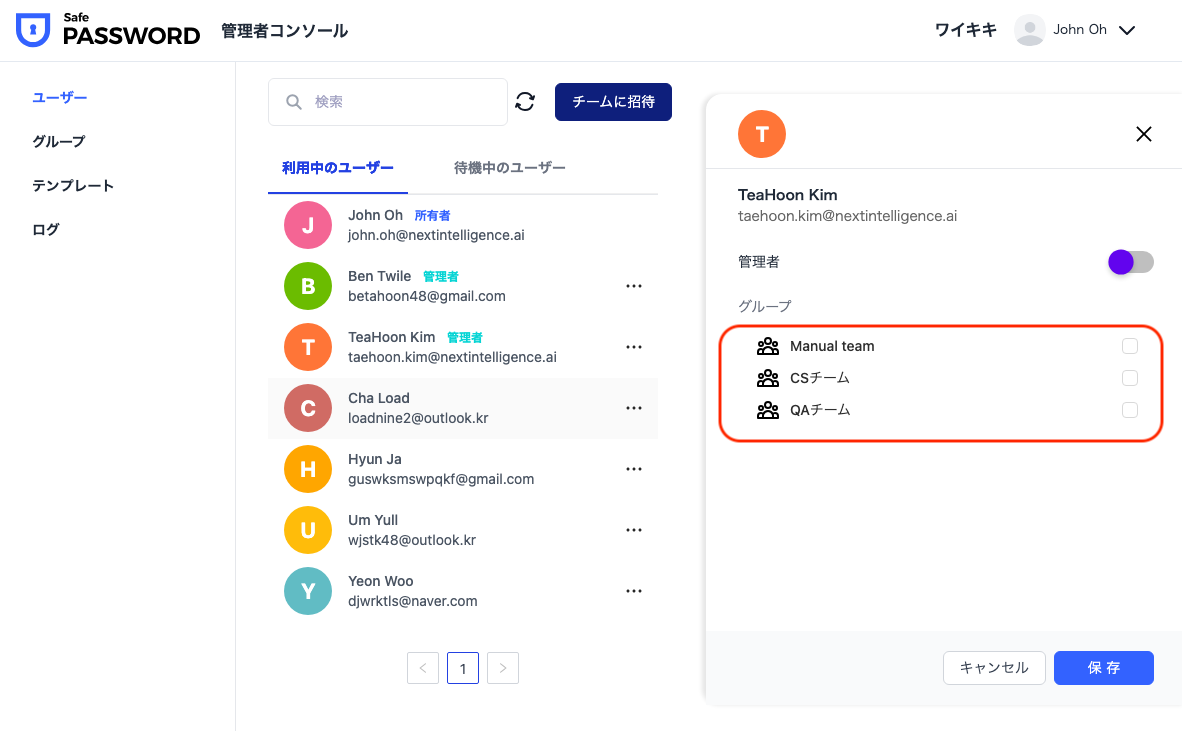Screen dimensions: 1182x731
Task: Check the QAチーム group checkbox
Action: 1130,410
